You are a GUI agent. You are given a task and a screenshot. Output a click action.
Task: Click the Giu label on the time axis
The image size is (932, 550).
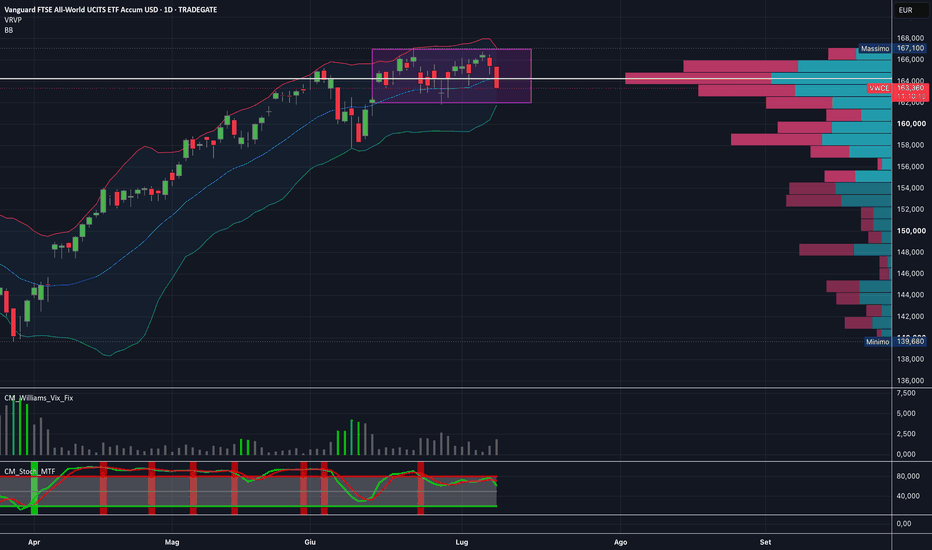click(310, 542)
